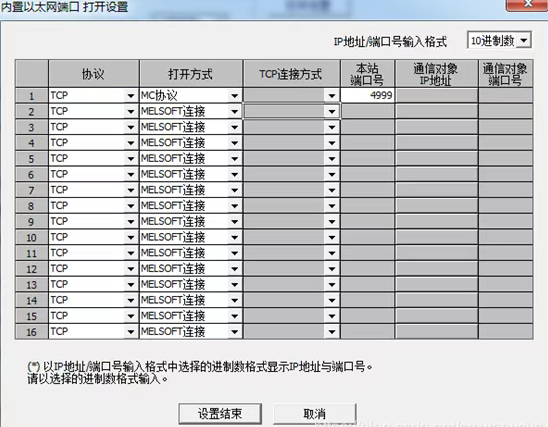Viewport: 548px width, 427px height.
Task: Select row header number 1
Action: coord(31,96)
